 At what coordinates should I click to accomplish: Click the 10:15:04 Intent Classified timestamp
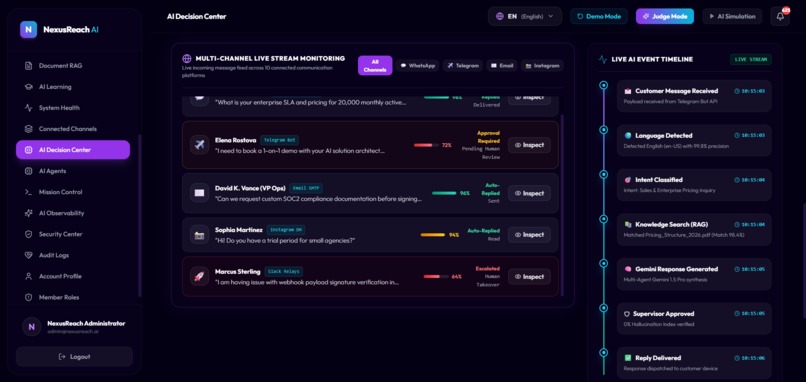pyautogui.click(x=749, y=180)
